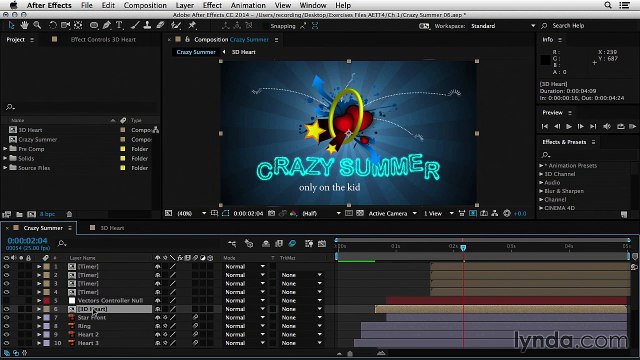This screenshot has height=360, width=640.
Task: Open the Effect menu
Action: (x=212, y=5)
